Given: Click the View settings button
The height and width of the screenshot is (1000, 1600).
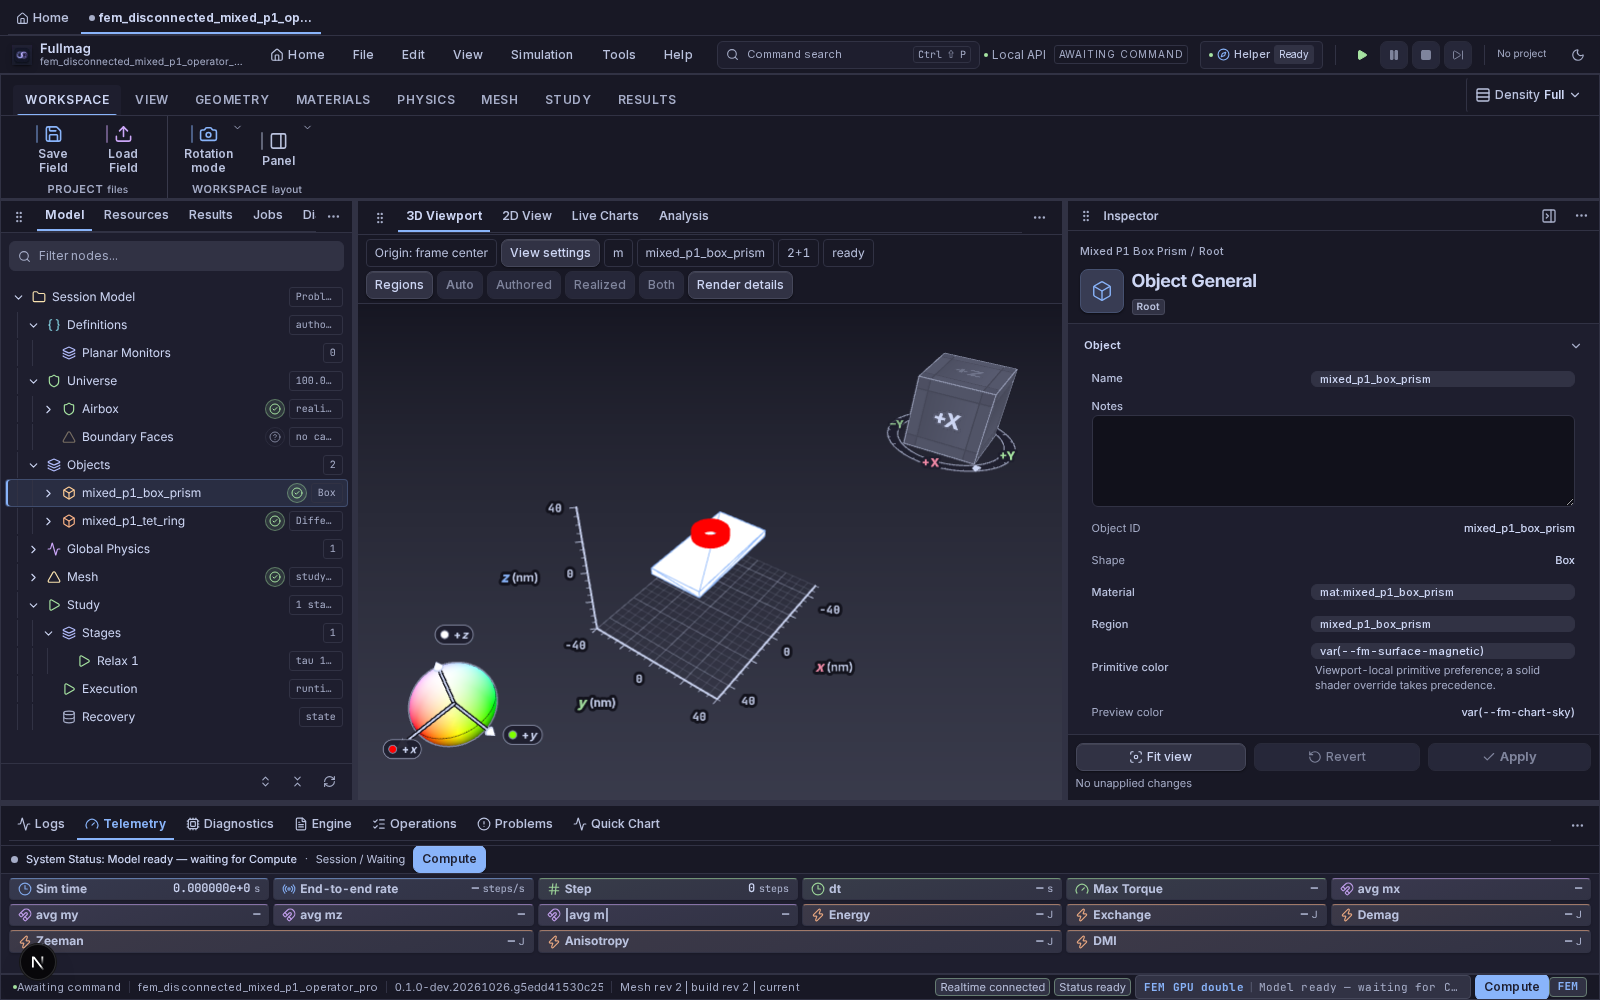Looking at the screenshot, I should [x=550, y=253].
